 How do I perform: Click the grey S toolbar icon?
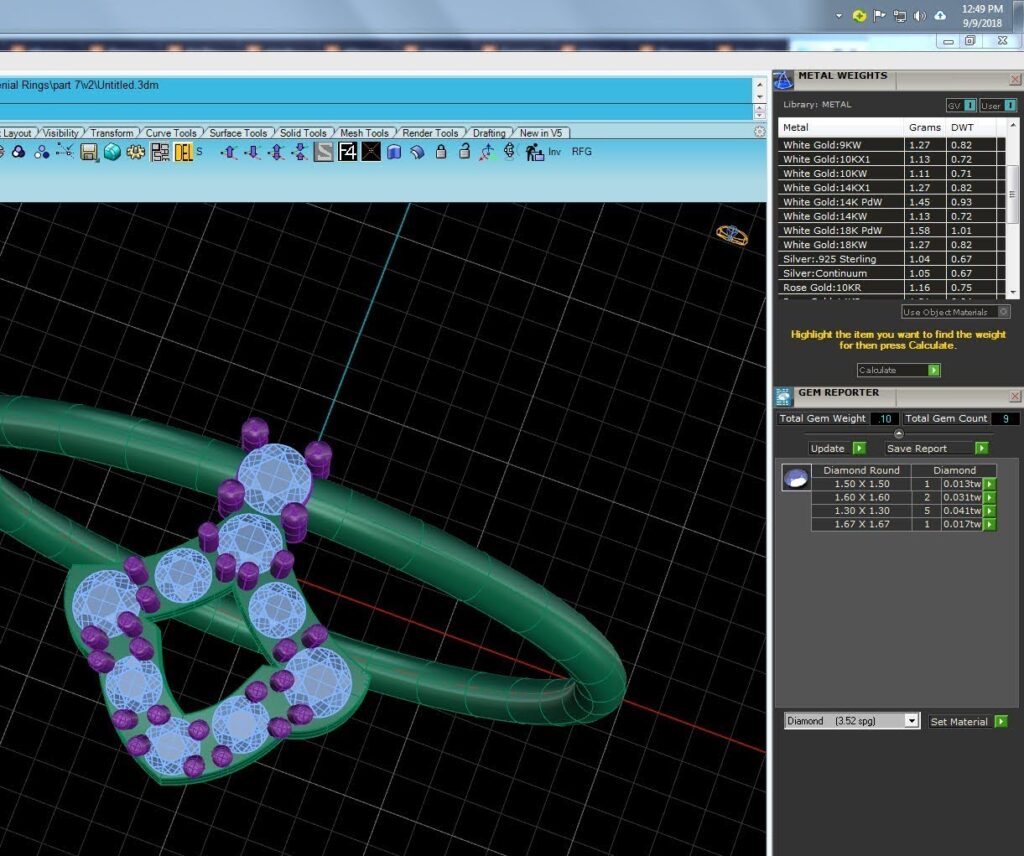coord(324,152)
